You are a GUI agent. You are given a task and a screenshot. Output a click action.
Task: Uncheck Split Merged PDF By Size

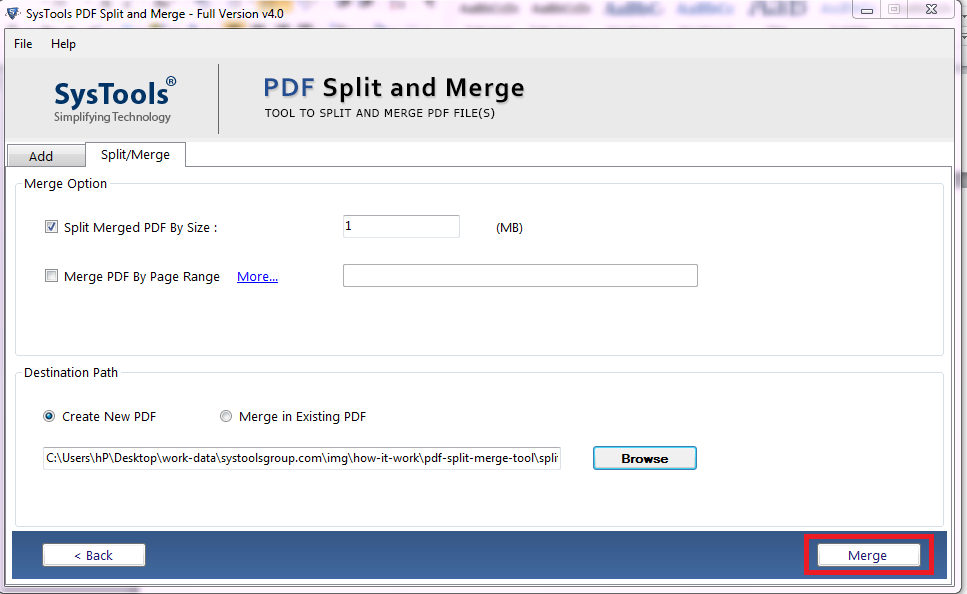(51, 227)
